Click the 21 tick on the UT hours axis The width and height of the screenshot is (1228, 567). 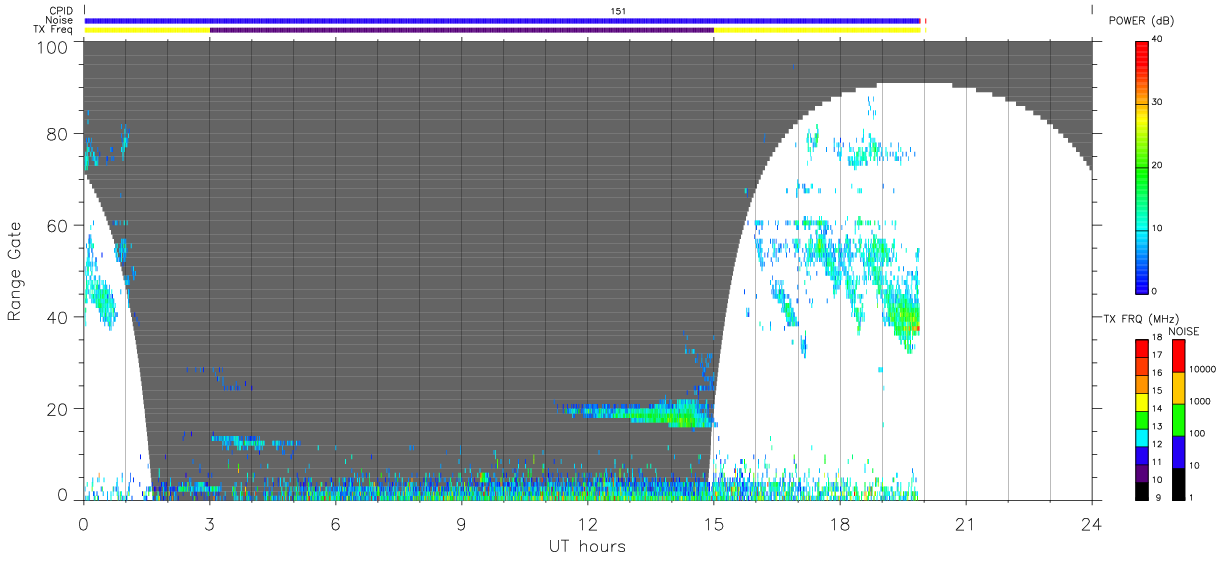point(966,523)
